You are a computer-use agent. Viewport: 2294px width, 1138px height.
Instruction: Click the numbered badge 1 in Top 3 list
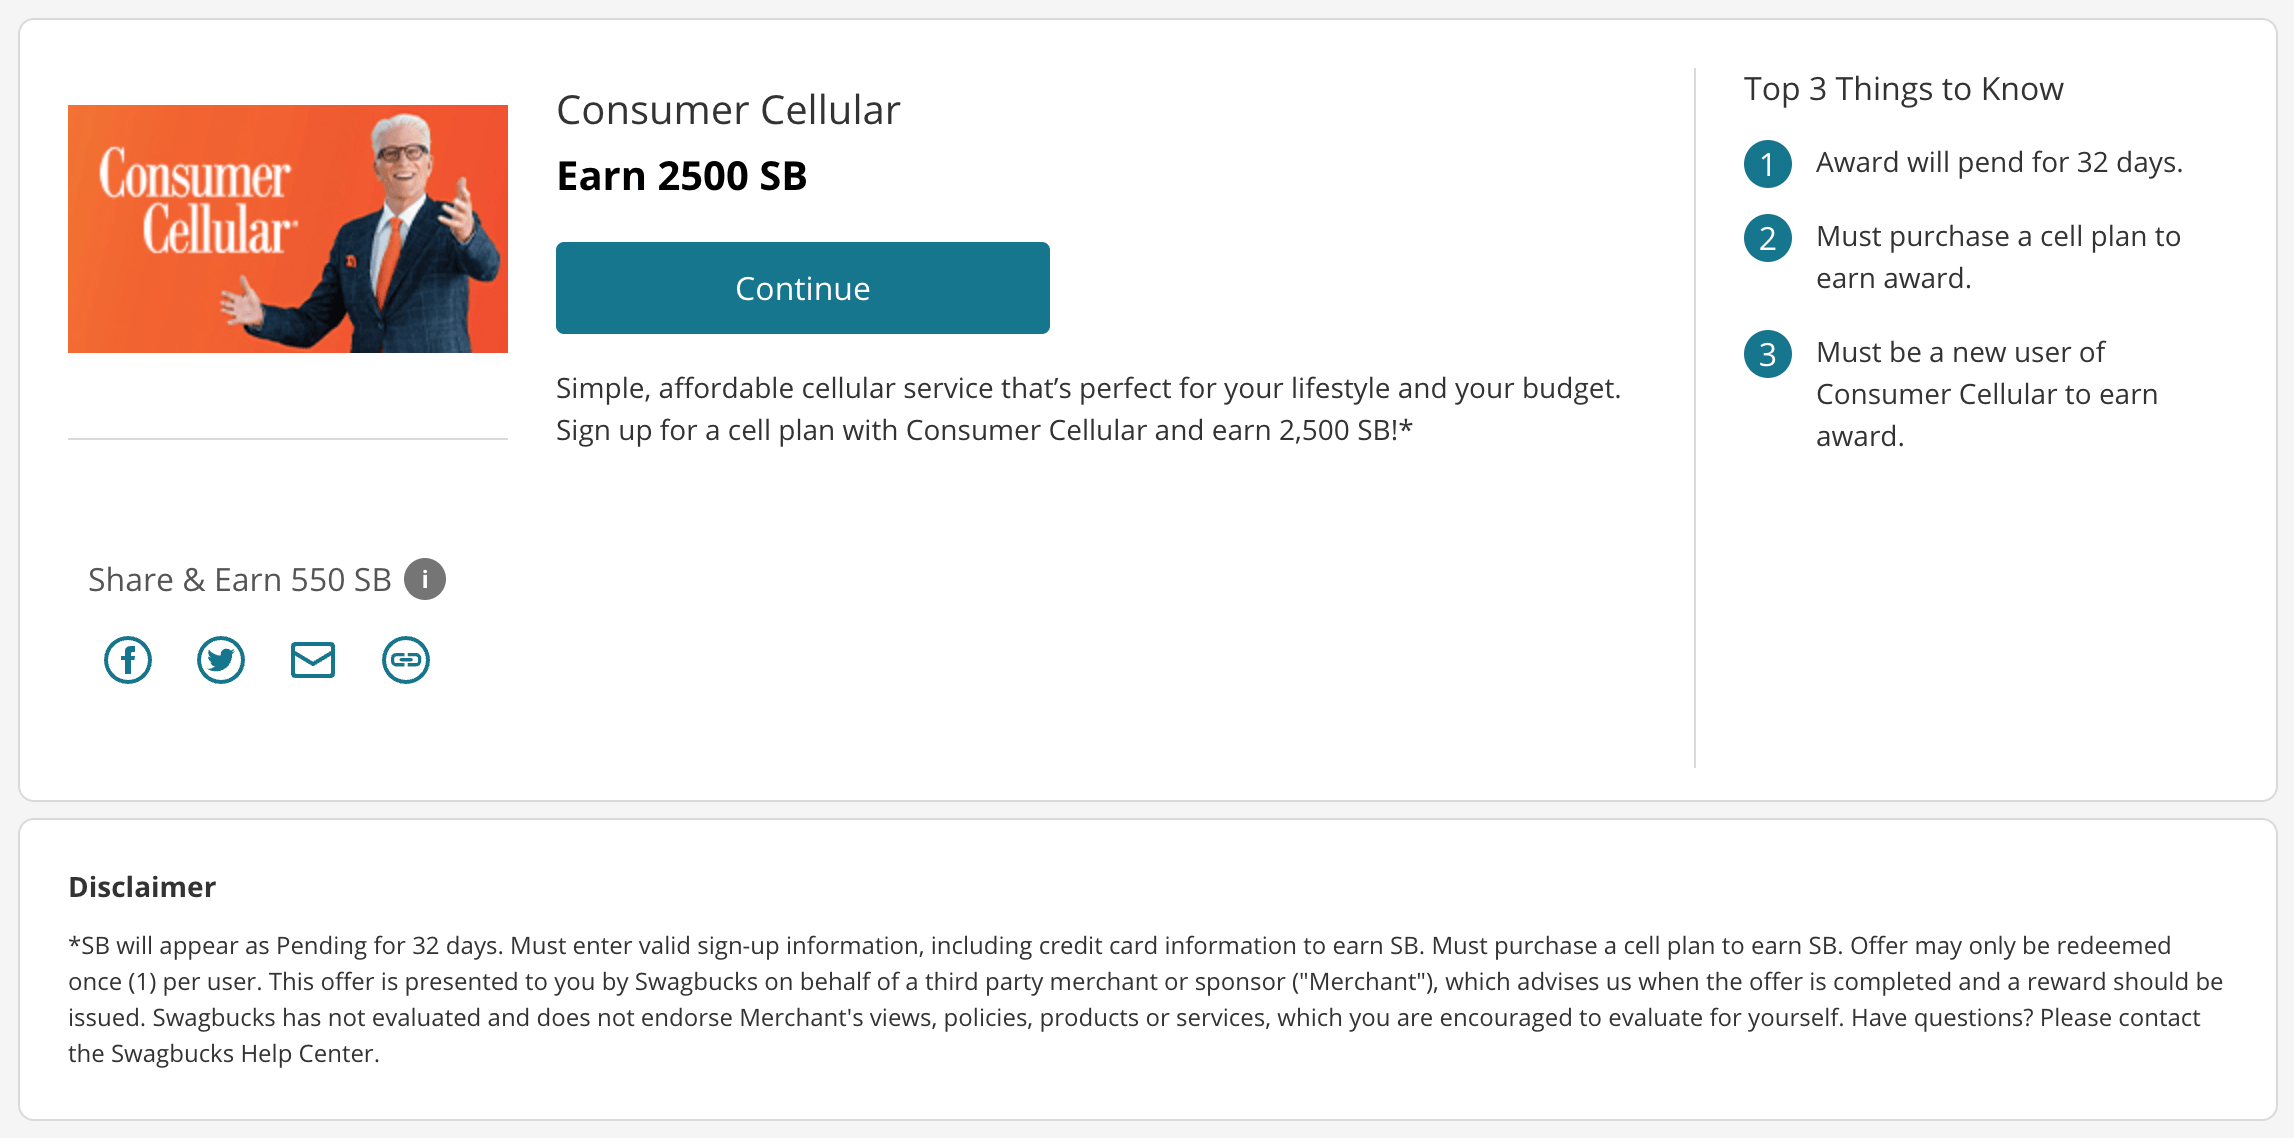[x=1767, y=164]
